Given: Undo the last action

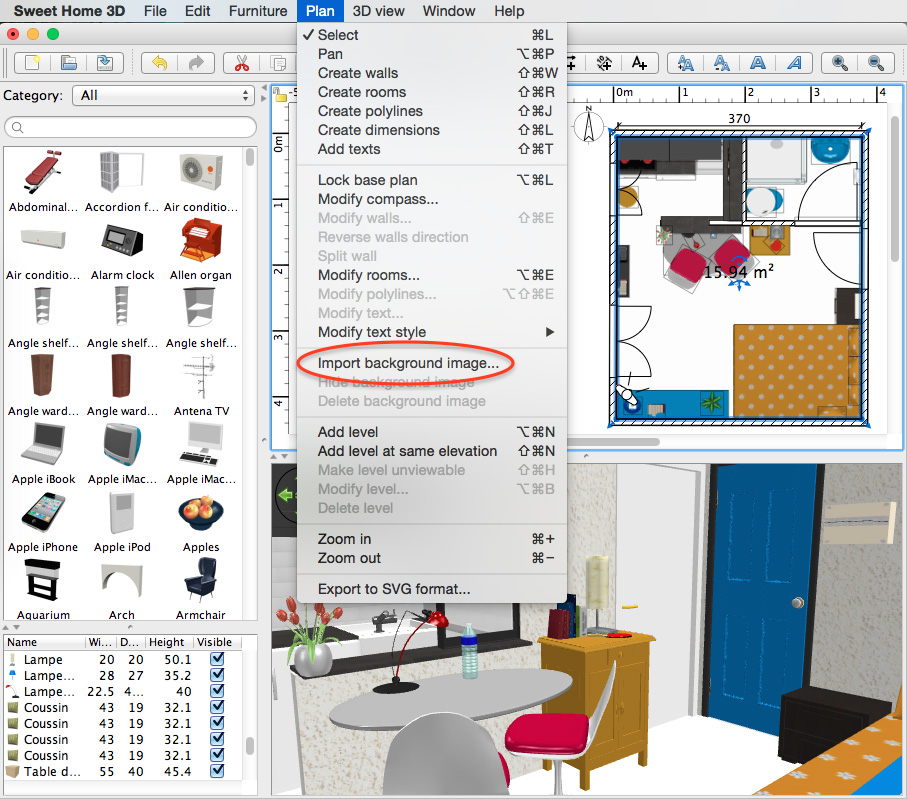Looking at the screenshot, I should pos(161,62).
